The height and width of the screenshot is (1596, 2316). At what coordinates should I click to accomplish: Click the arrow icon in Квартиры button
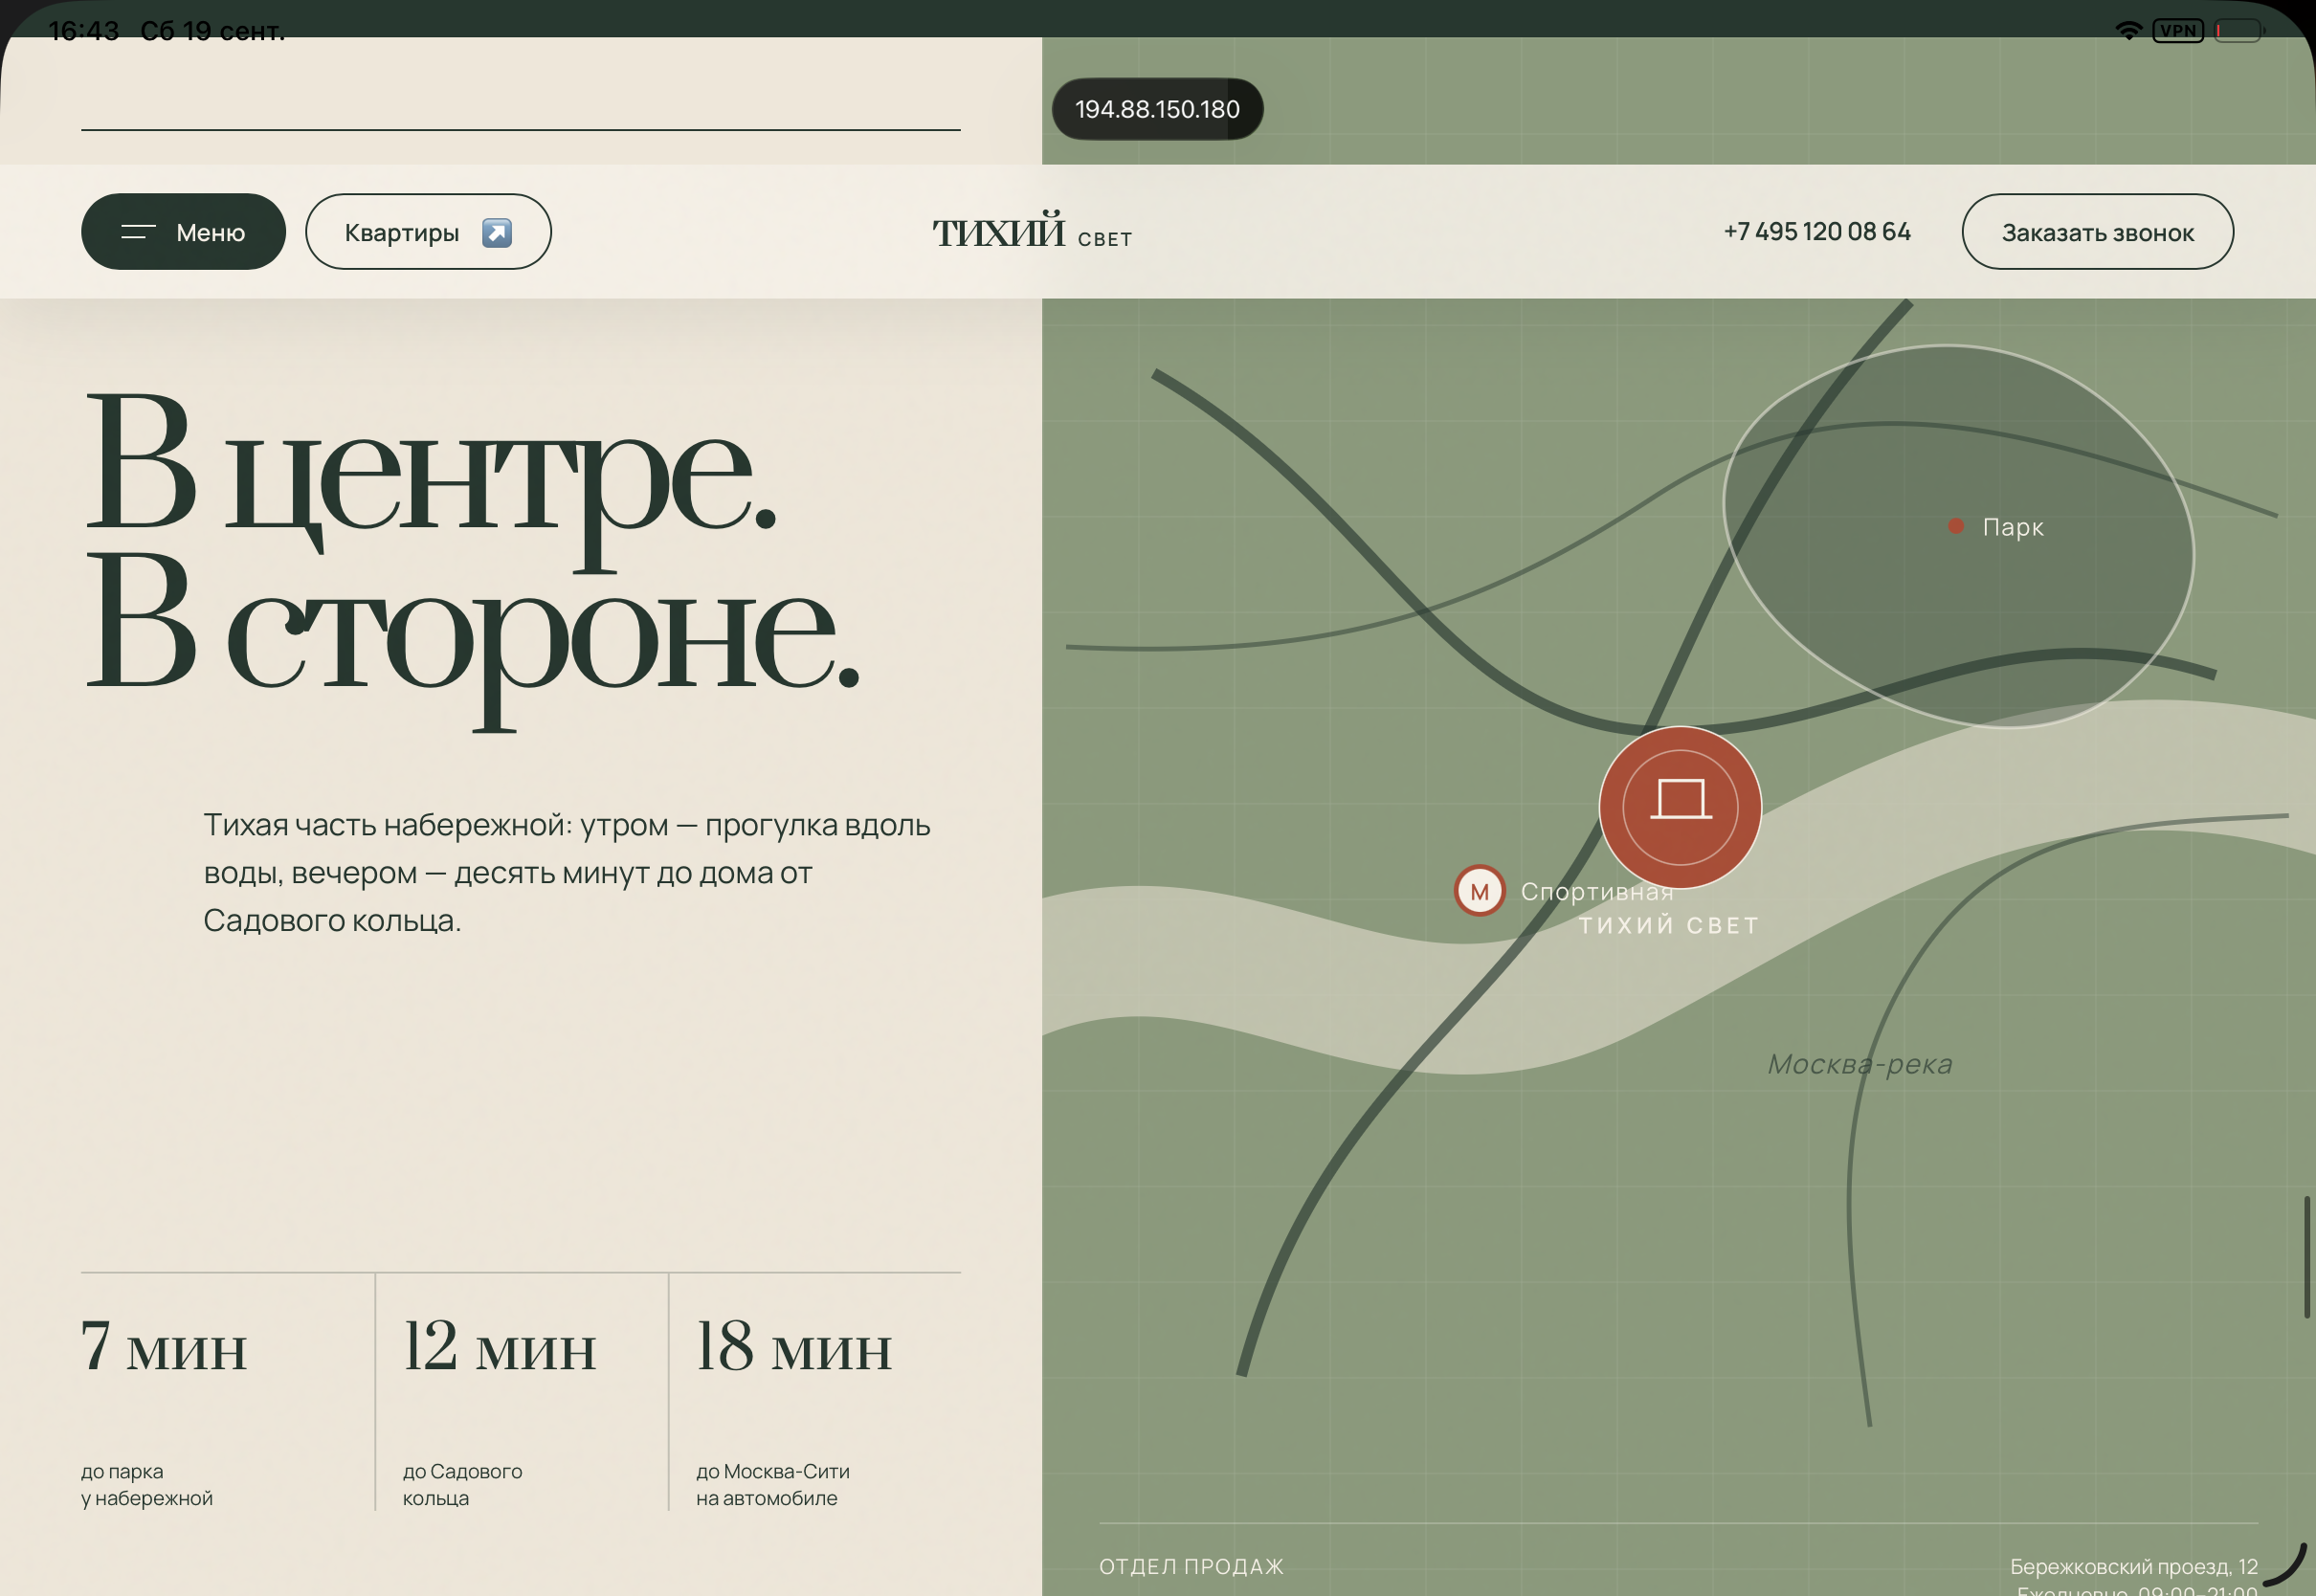pyautogui.click(x=497, y=233)
